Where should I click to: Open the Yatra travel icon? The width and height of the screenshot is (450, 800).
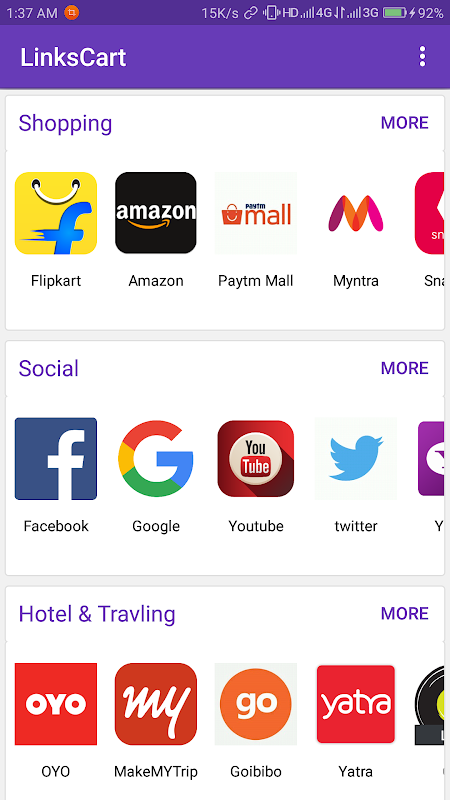coord(356,704)
